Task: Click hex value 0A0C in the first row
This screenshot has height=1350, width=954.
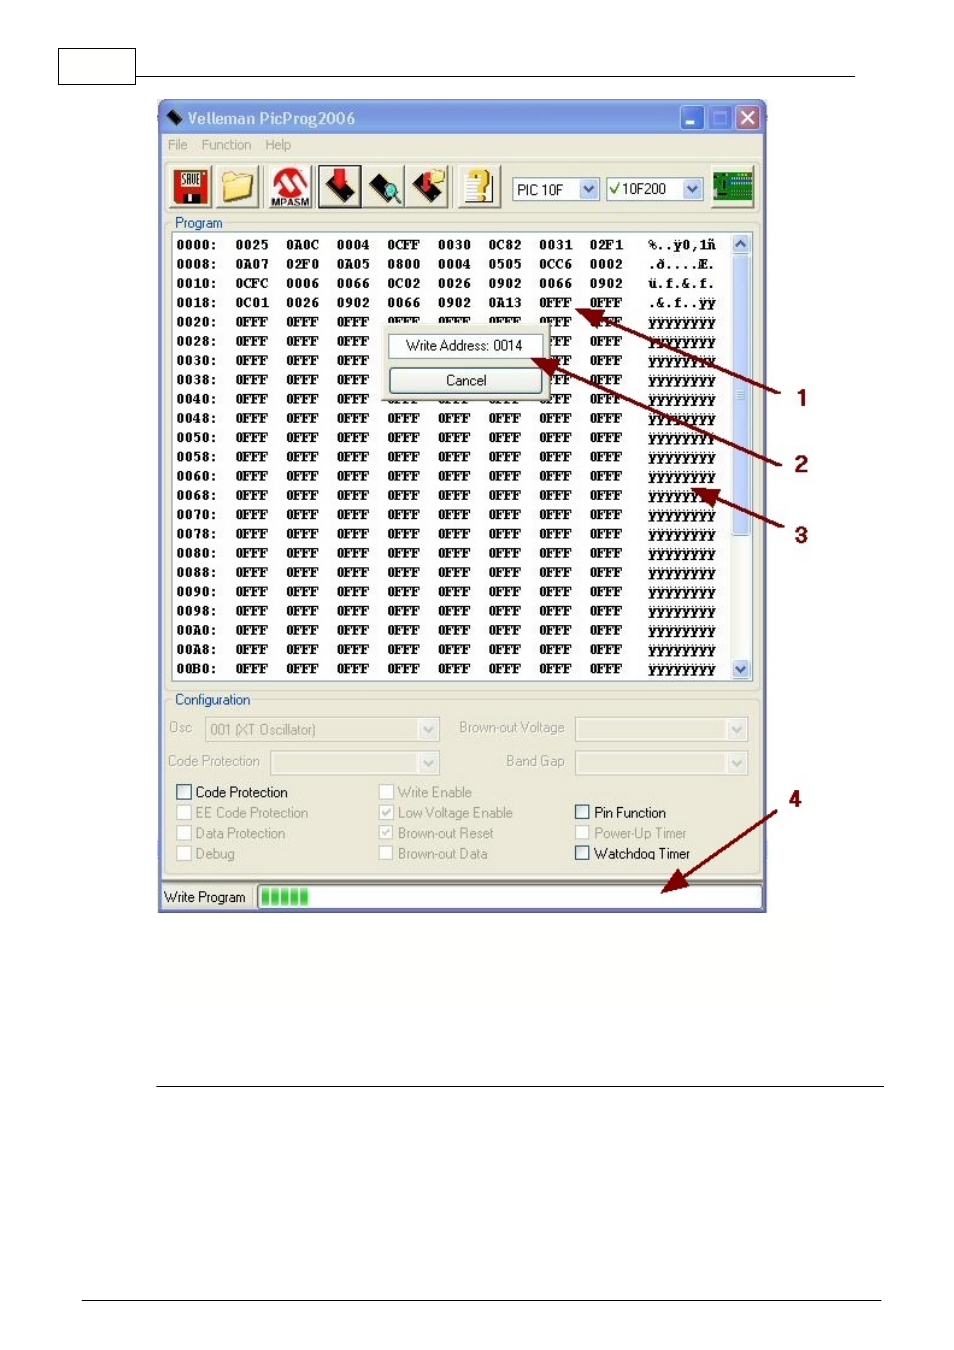Action: (303, 245)
